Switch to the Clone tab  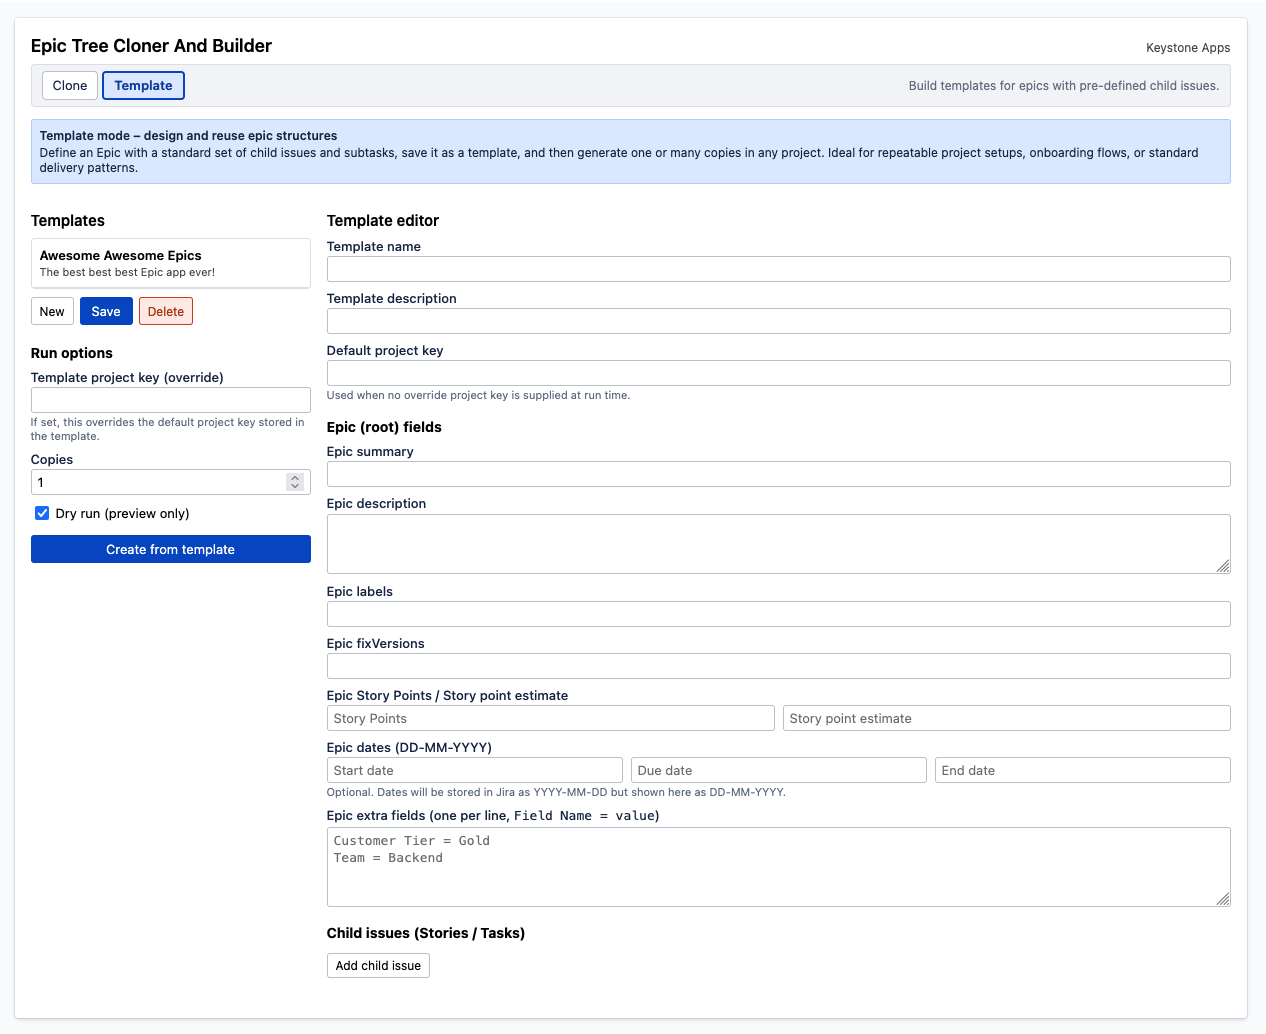(69, 85)
